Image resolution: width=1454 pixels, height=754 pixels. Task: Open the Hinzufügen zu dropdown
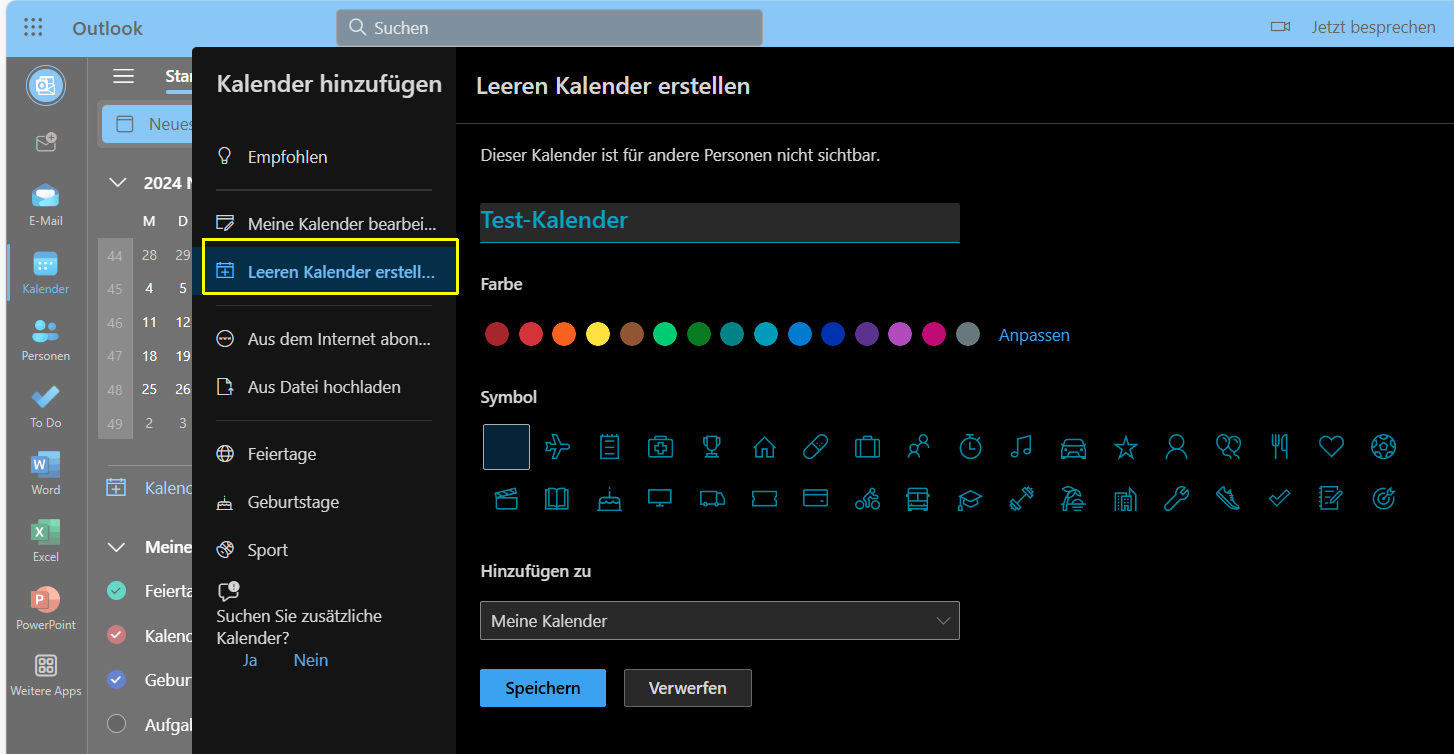(719, 621)
